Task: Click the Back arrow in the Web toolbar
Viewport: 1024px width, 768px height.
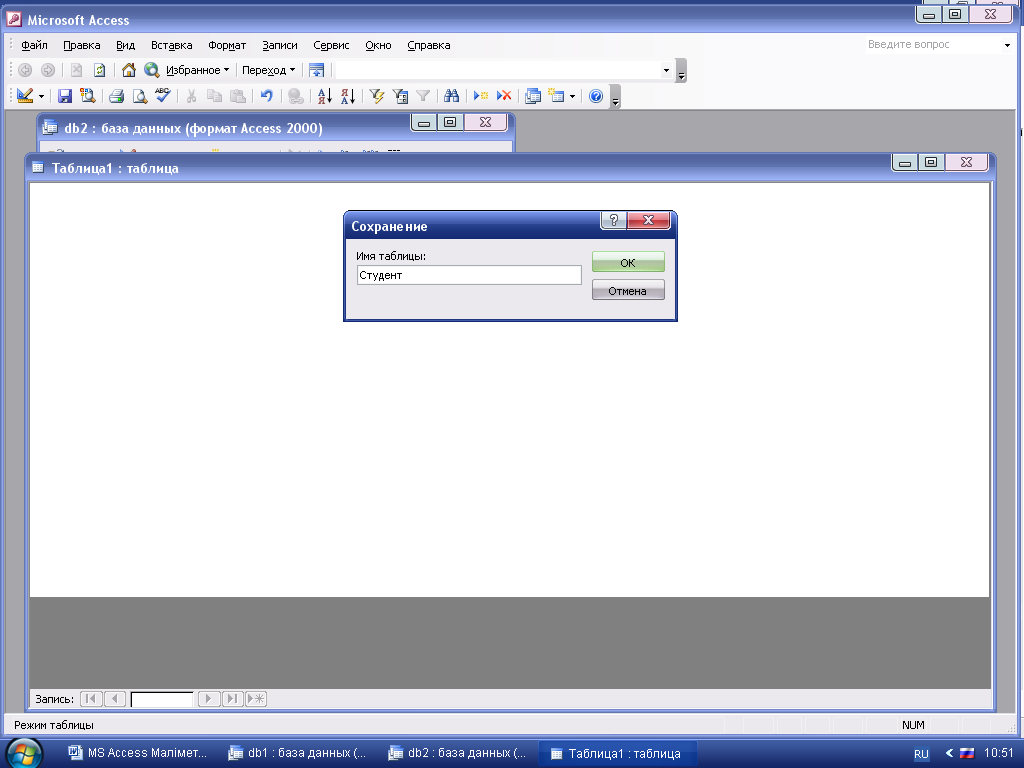Action: (25, 70)
